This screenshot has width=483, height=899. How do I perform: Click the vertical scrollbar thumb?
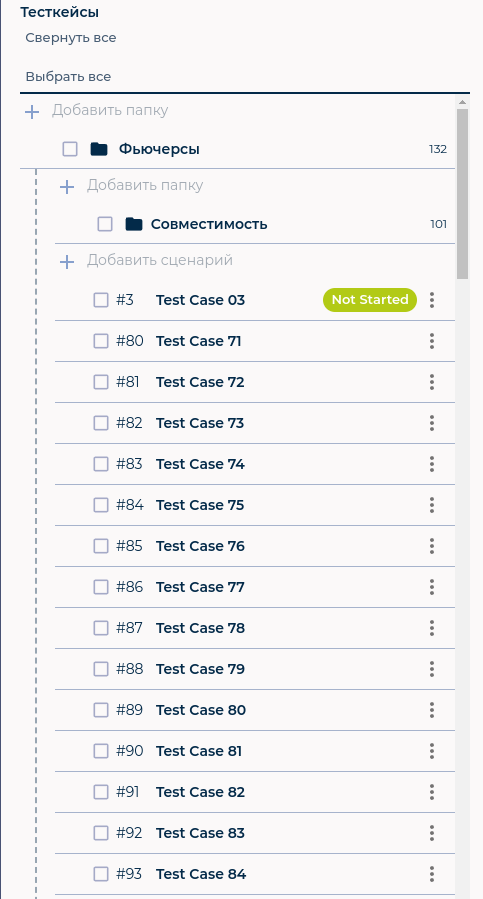462,194
